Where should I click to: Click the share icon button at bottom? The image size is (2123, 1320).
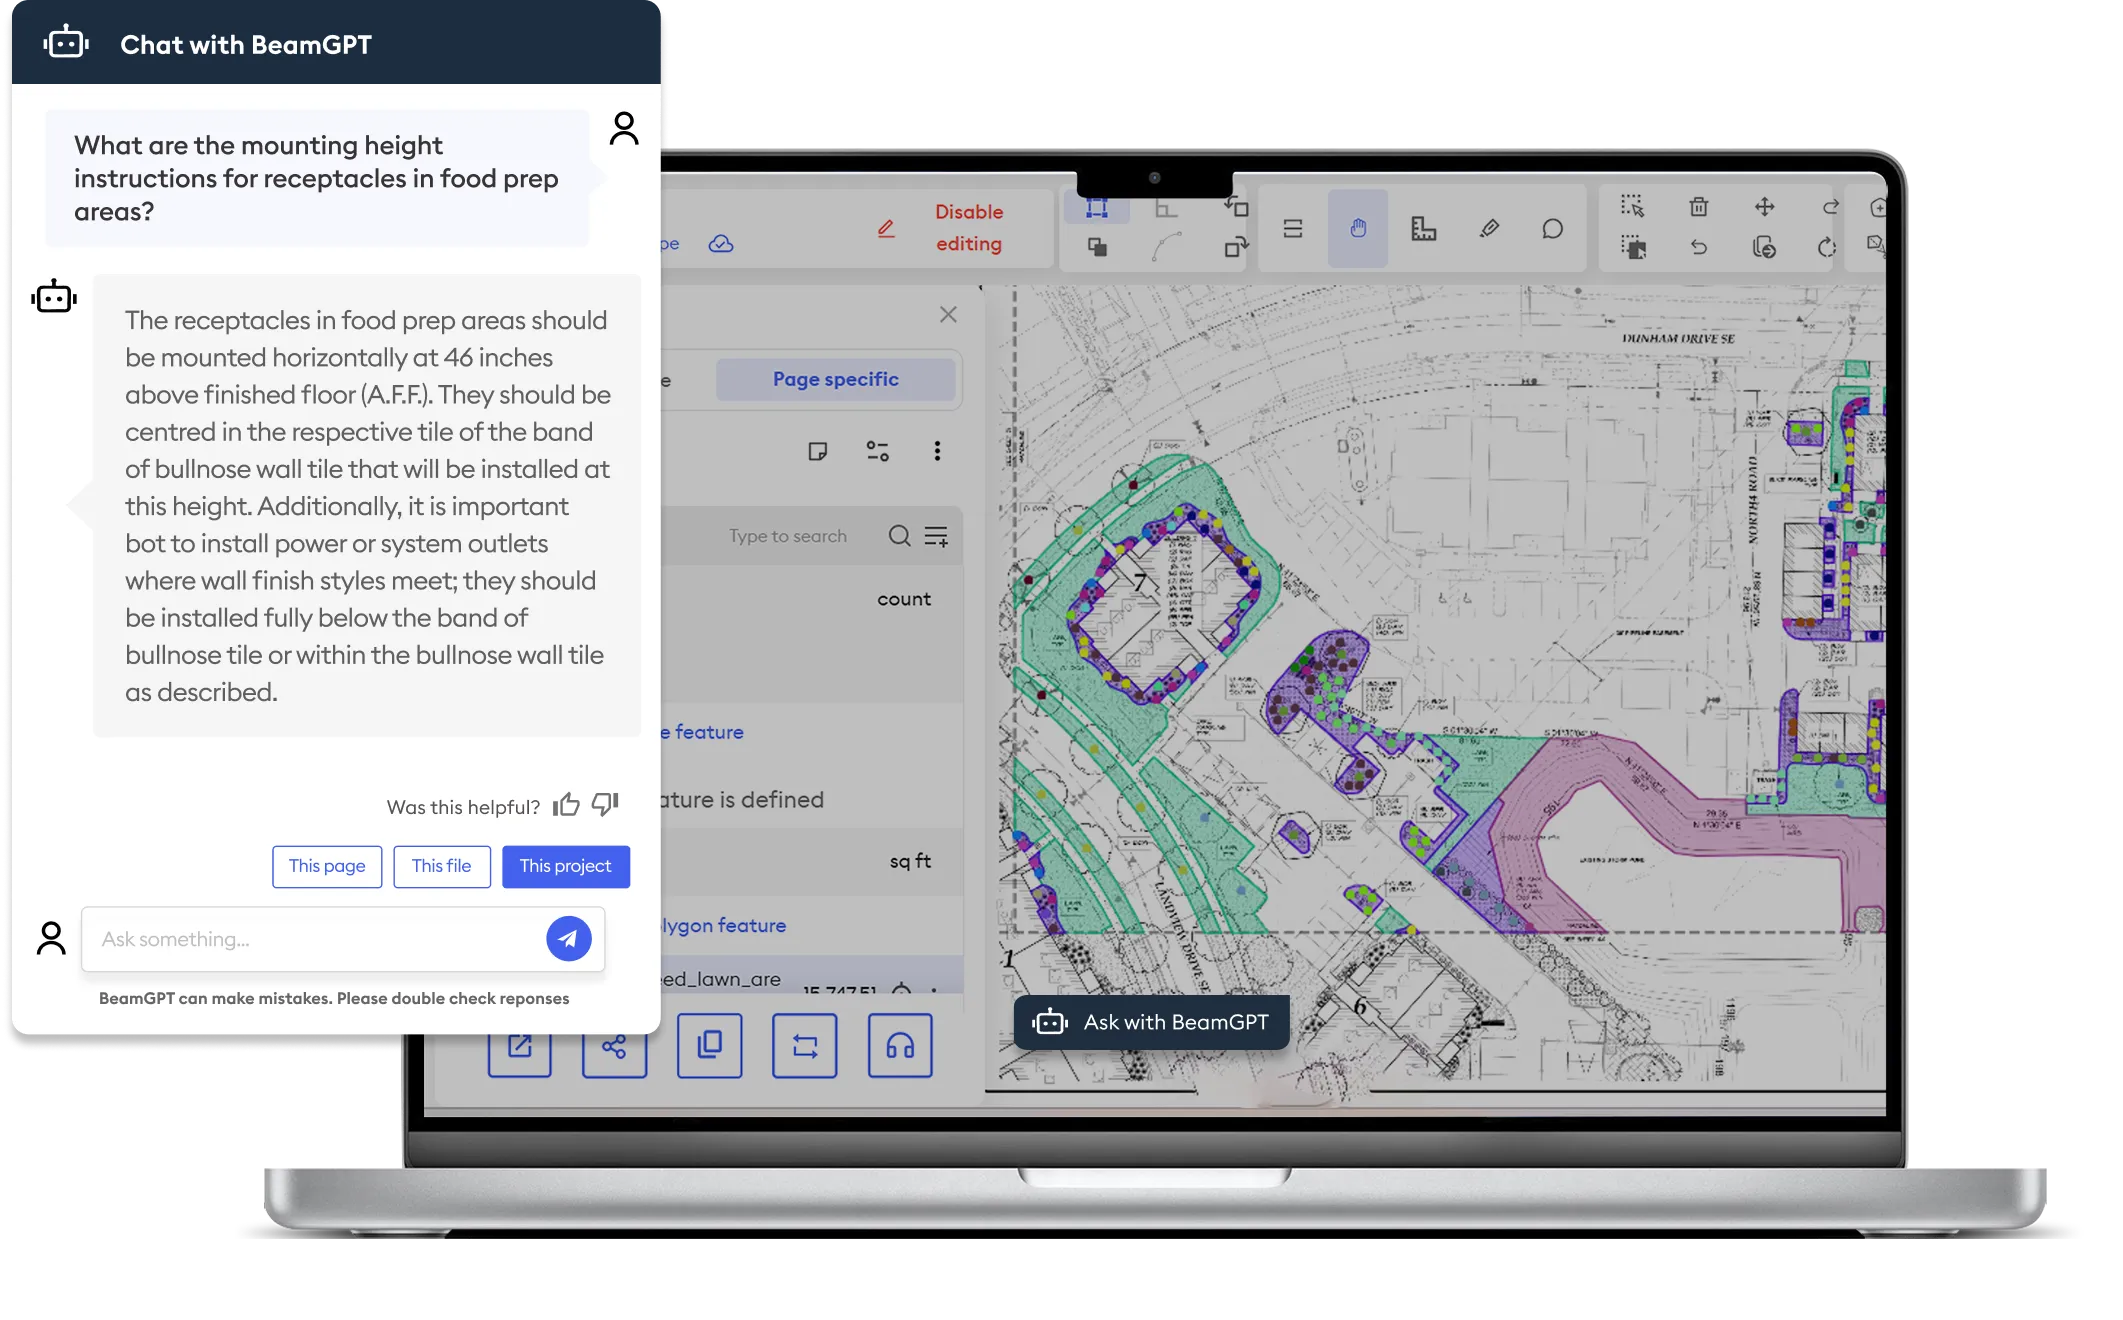pos(614,1046)
